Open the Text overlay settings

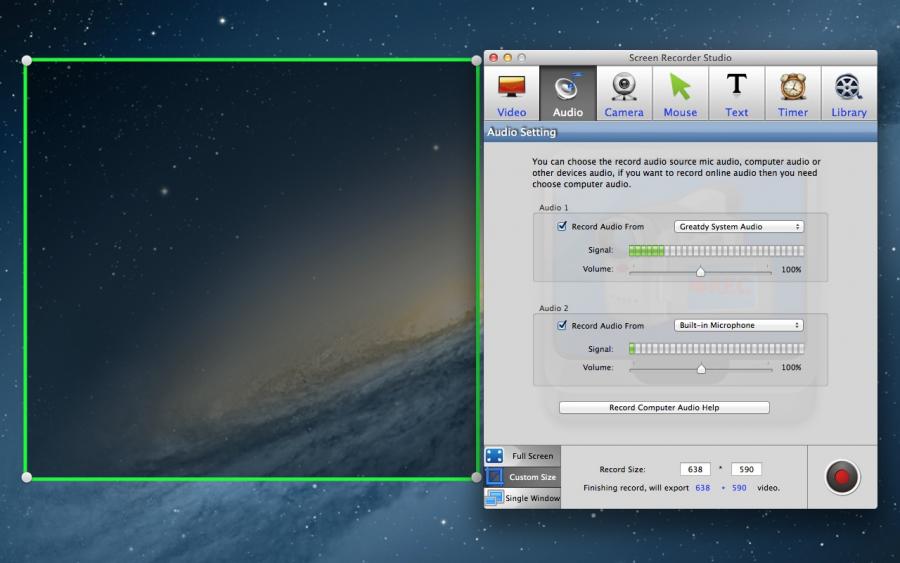(736, 94)
